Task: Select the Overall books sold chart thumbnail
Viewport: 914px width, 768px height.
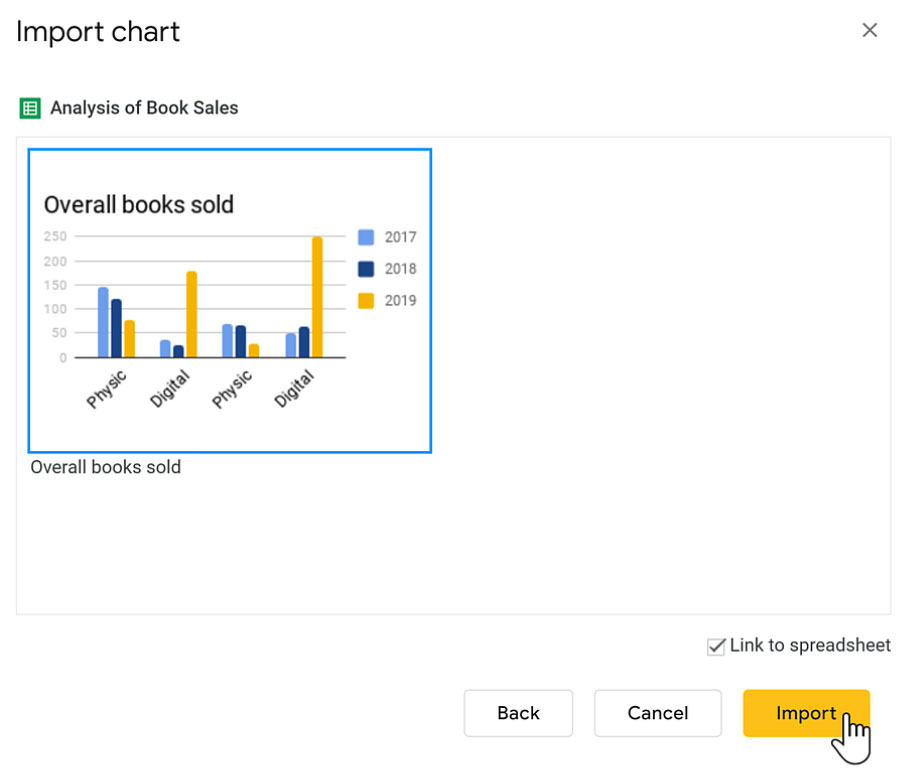Action: click(x=229, y=300)
